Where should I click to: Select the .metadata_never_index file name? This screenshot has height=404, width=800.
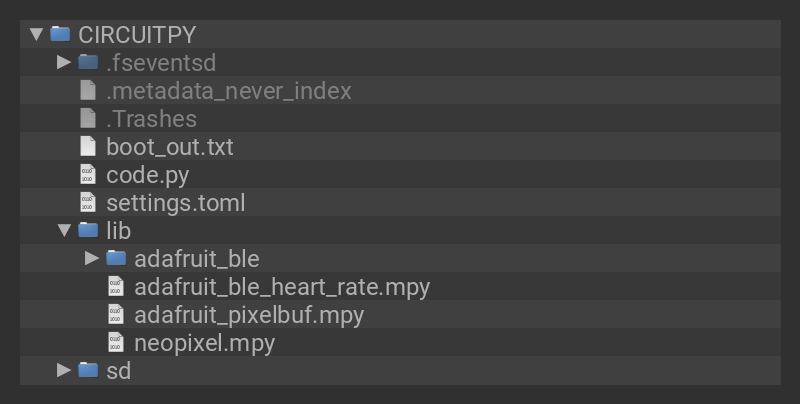pos(229,91)
